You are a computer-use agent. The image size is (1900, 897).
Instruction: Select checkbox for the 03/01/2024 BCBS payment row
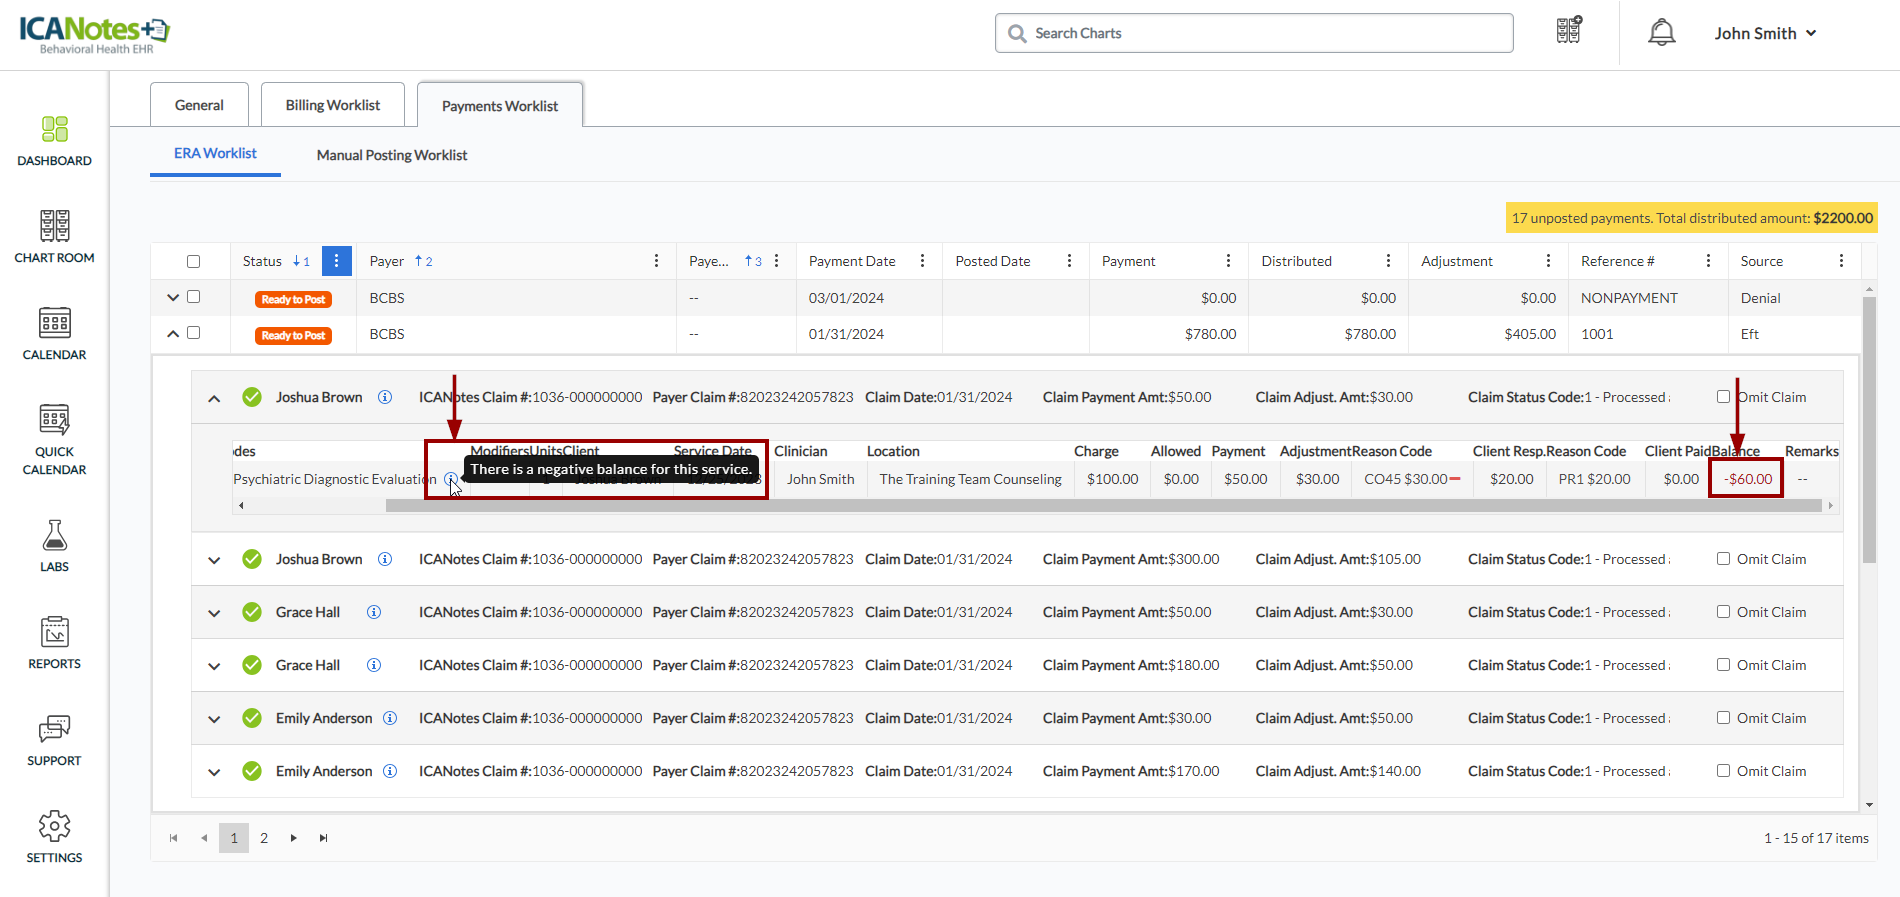[194, 297]
